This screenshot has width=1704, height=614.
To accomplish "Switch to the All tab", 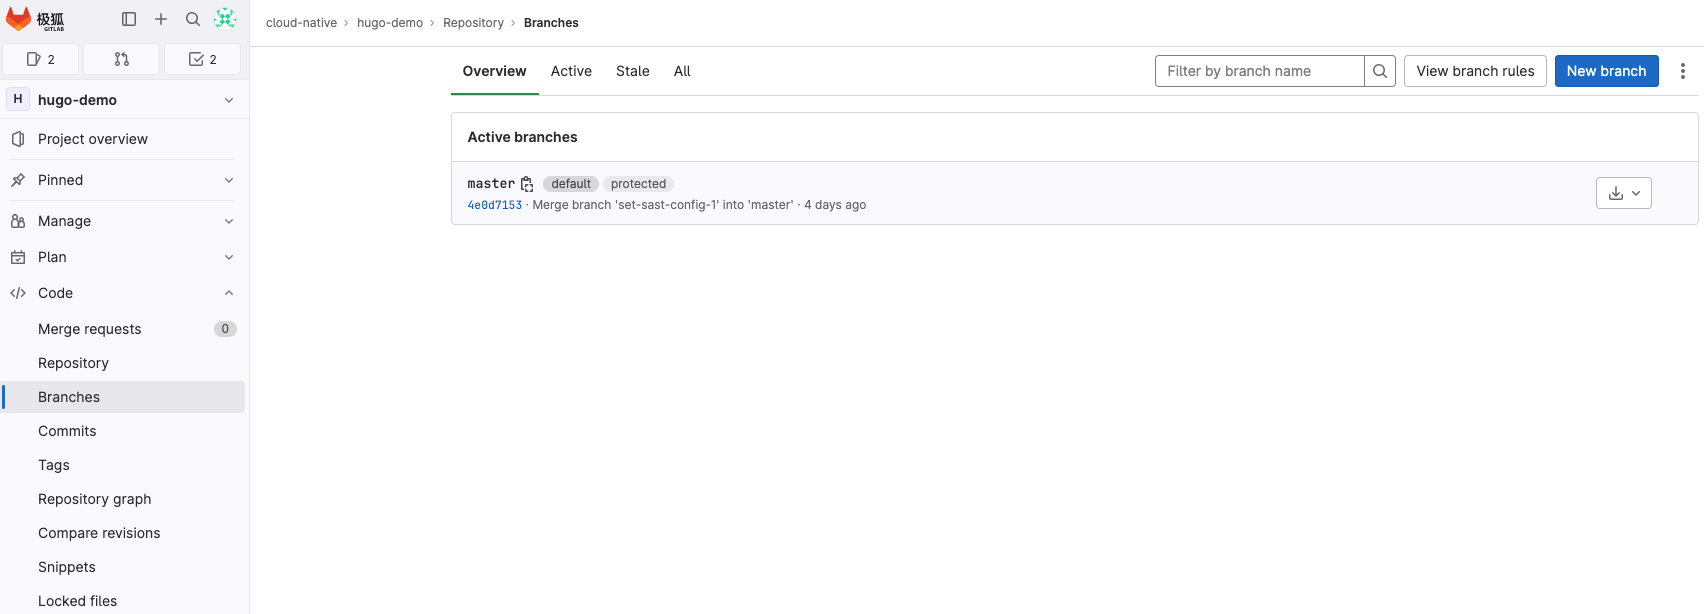I will 682,71.
